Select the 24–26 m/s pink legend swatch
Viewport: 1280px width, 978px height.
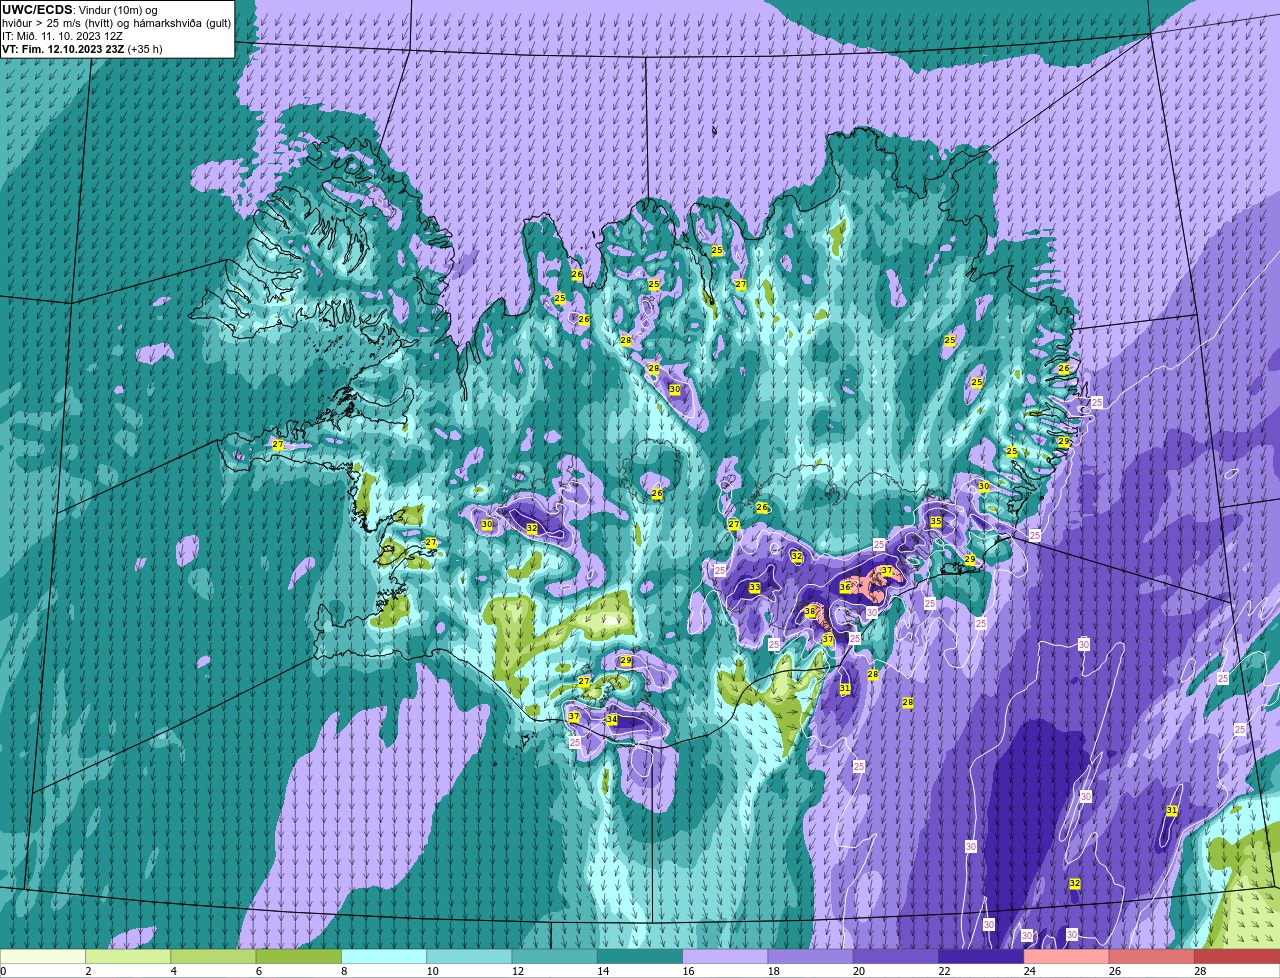pos(1067,956)
